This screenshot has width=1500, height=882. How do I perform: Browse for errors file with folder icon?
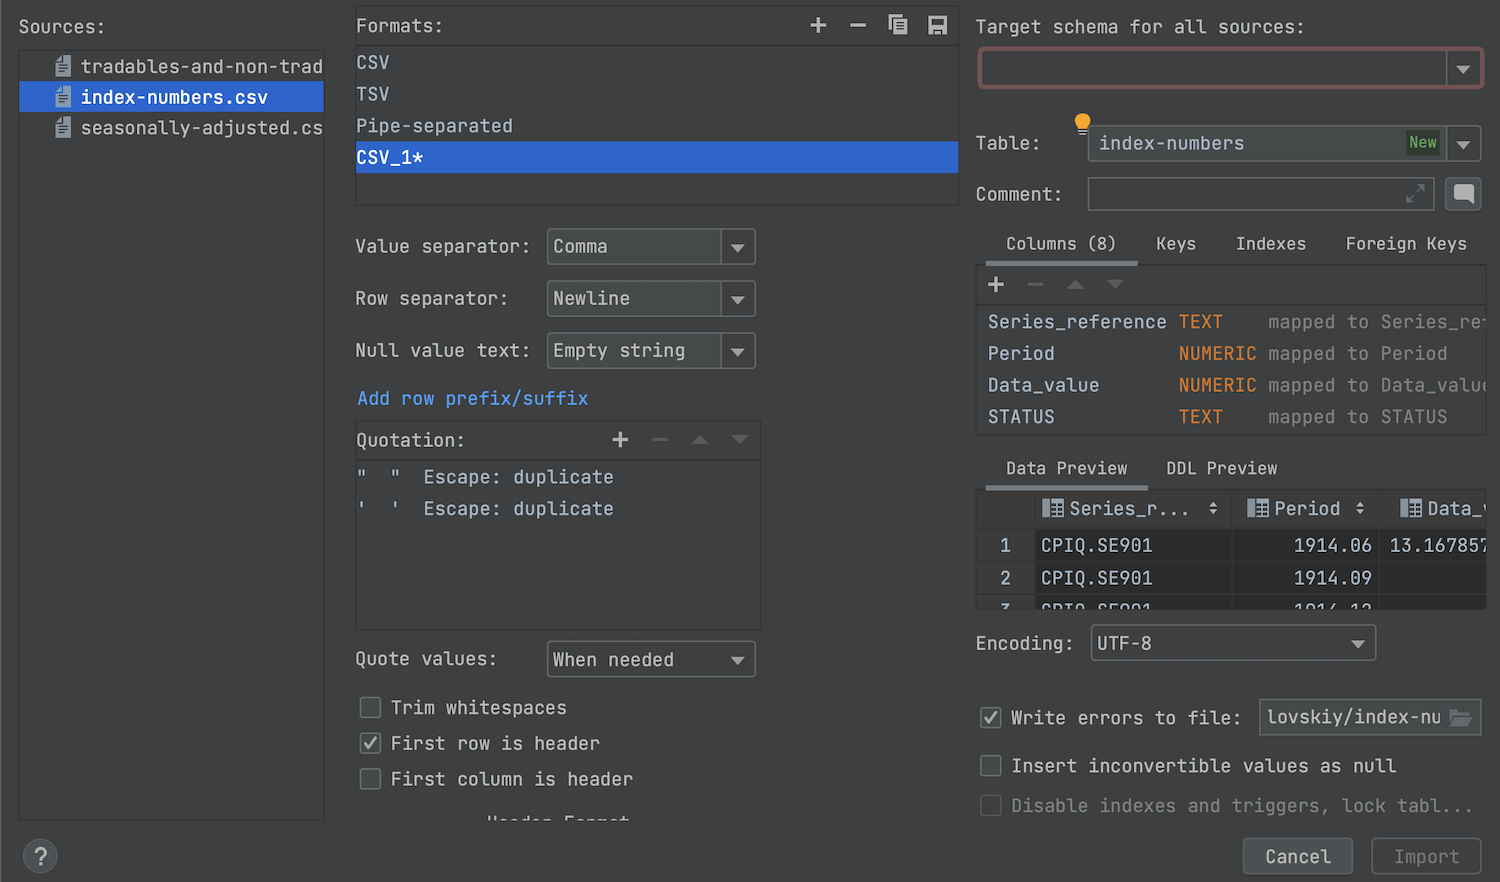point(1460,718)
